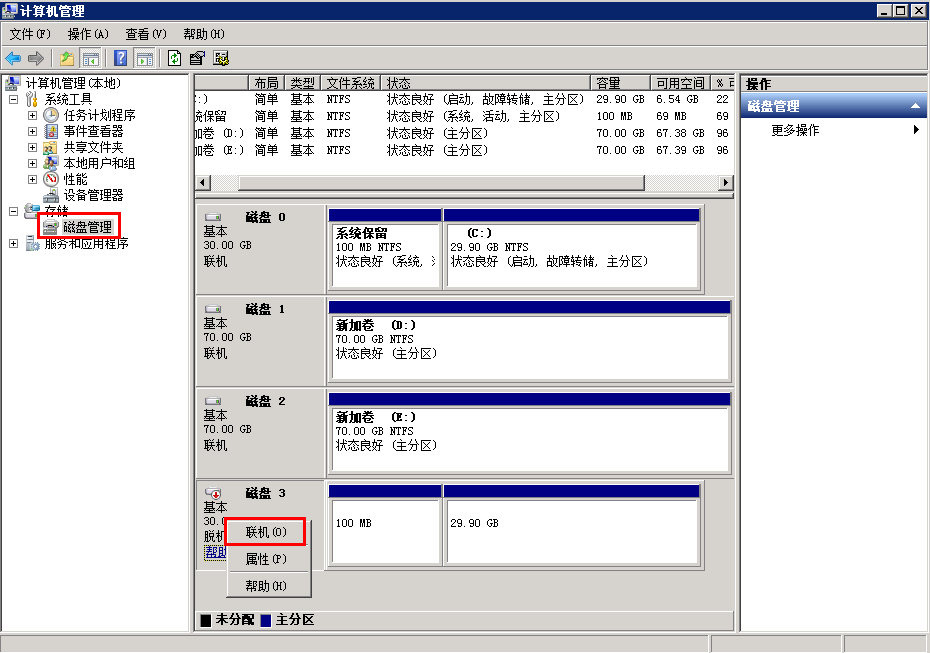The image size is (930, 653).
Task: Open 更多操作 in the actions pane
Action: click(x=795, y=130)
